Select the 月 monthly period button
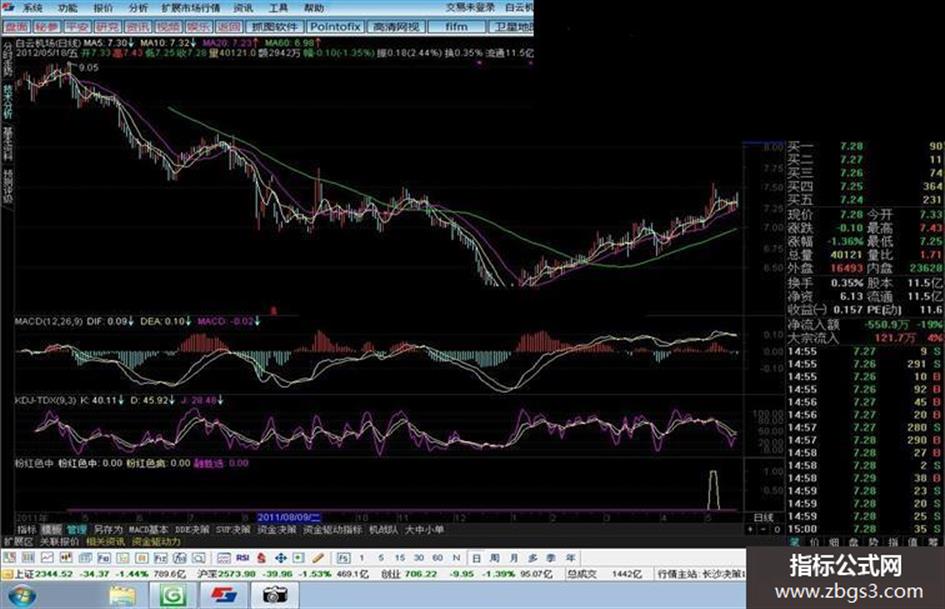Image resolution: width=945 pixels, height=609 pixels. coord(514,558)
